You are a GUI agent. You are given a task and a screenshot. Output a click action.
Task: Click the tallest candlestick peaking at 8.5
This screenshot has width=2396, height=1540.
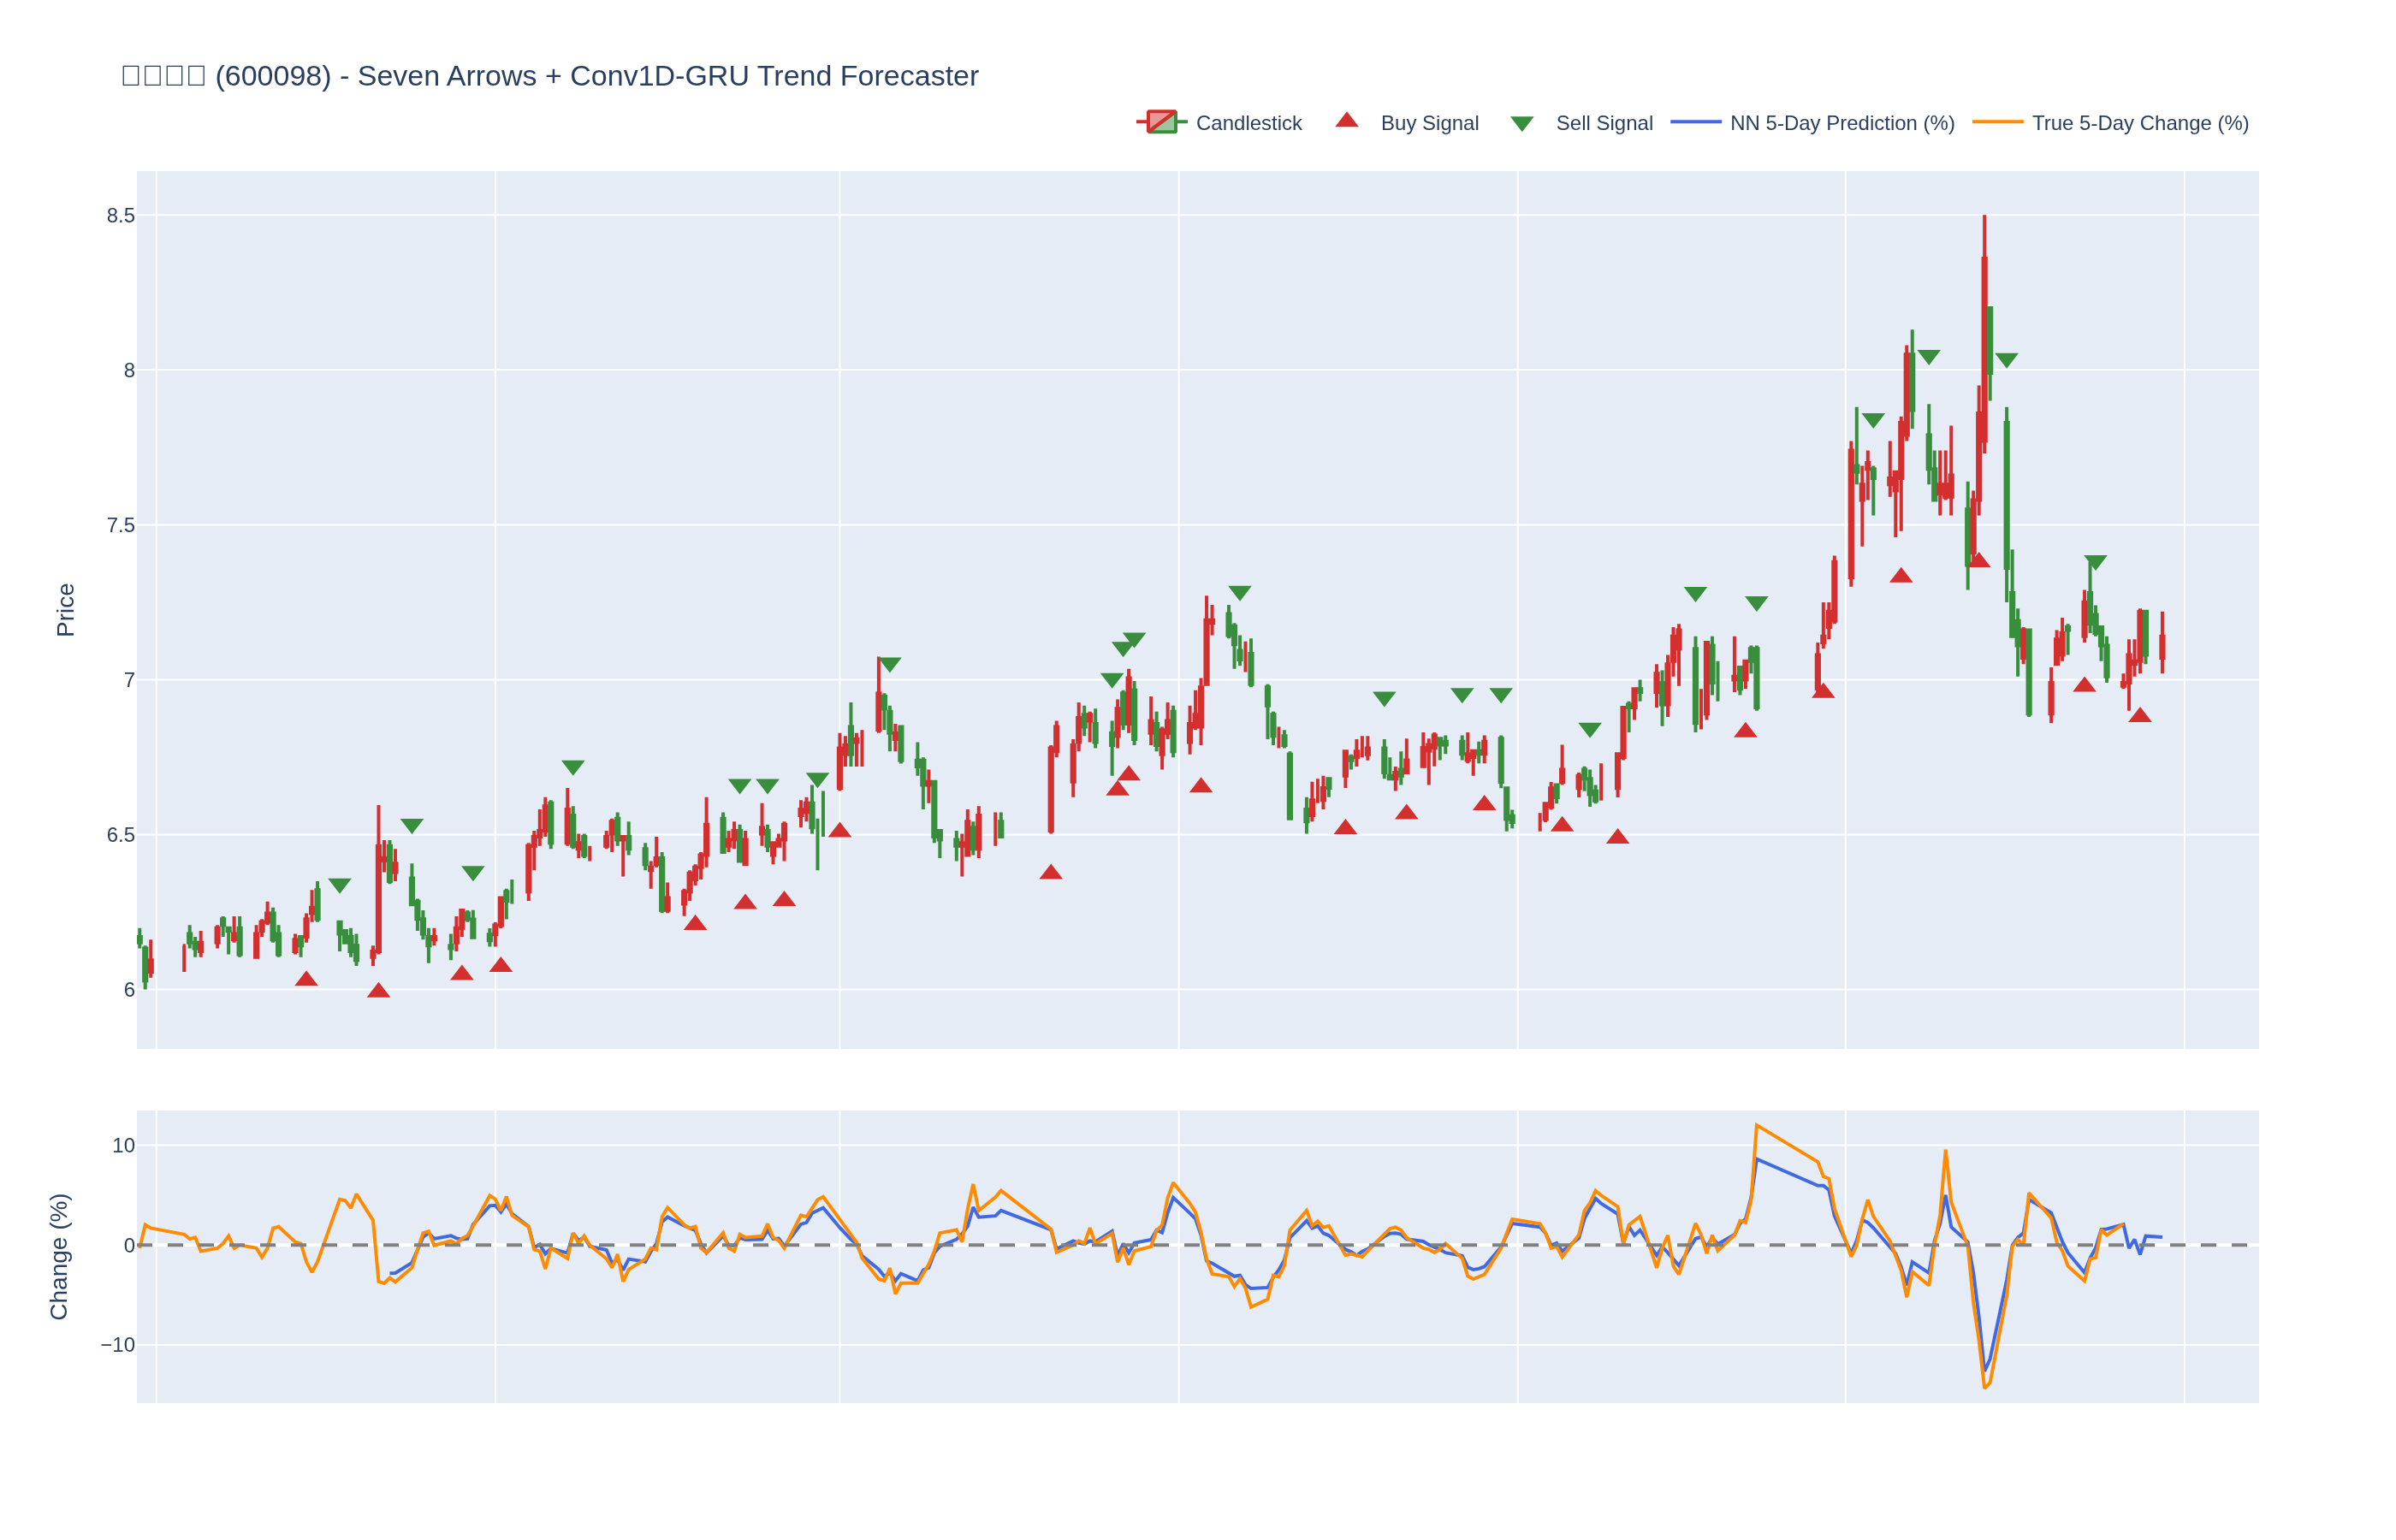click(x=1984, y=330)
